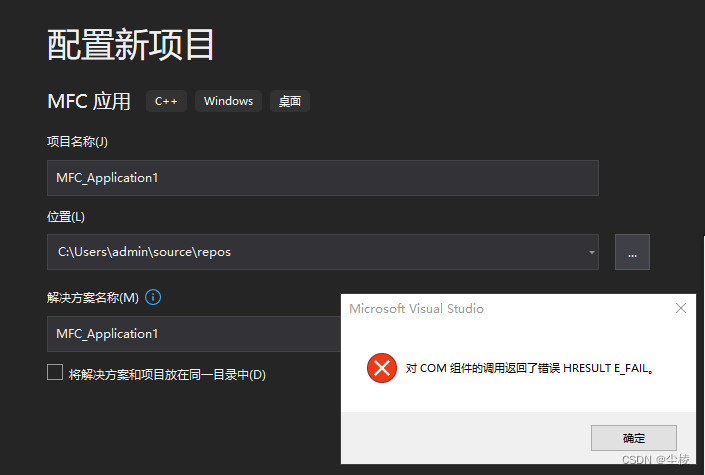The image size is (705, 475).
Task: Click the solution name info icon
Action: point(153,297)
